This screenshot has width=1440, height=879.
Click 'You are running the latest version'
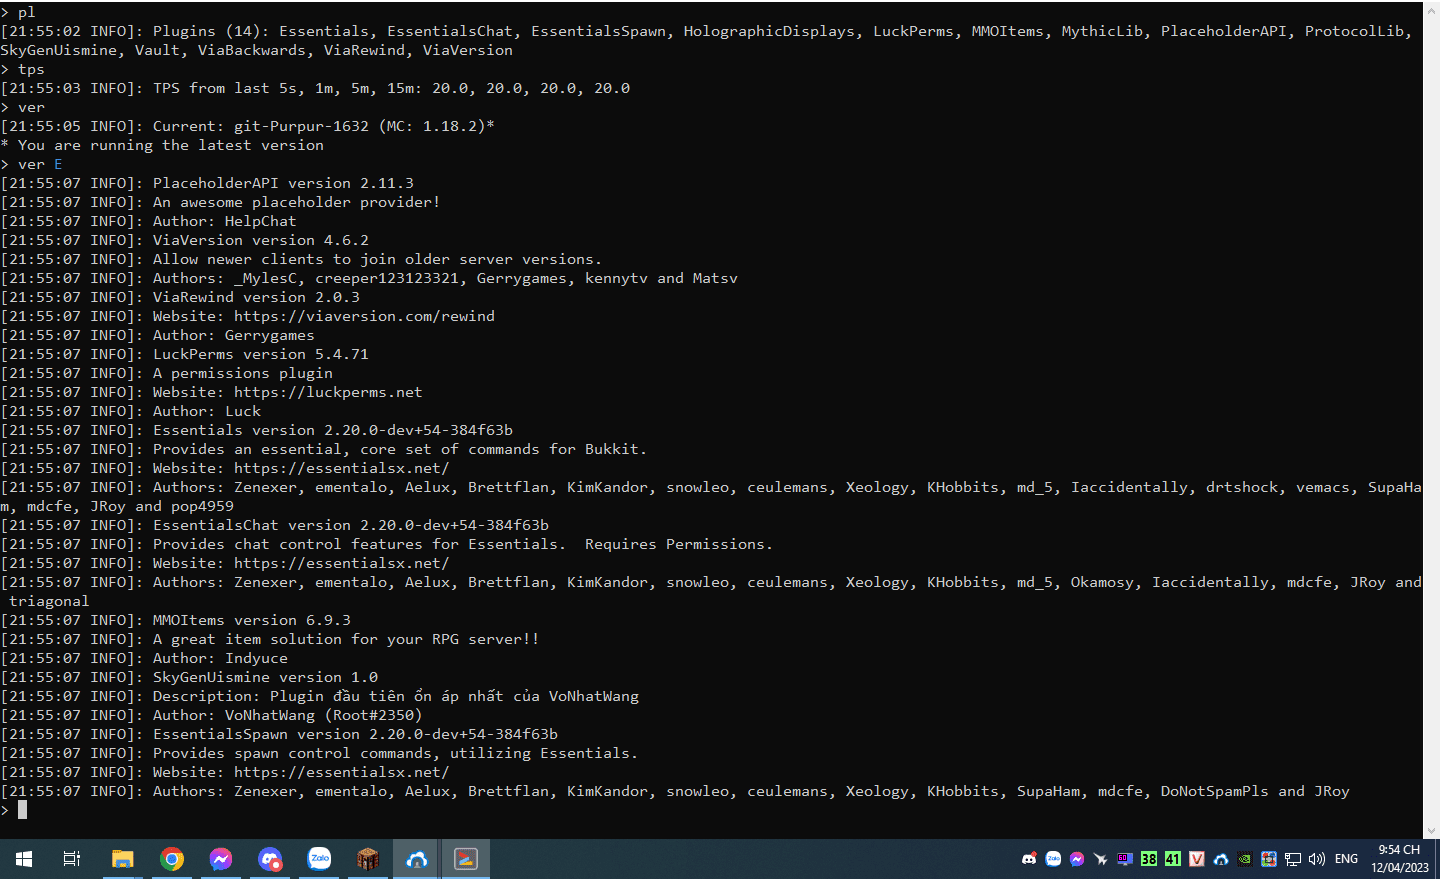pos(171,145)
